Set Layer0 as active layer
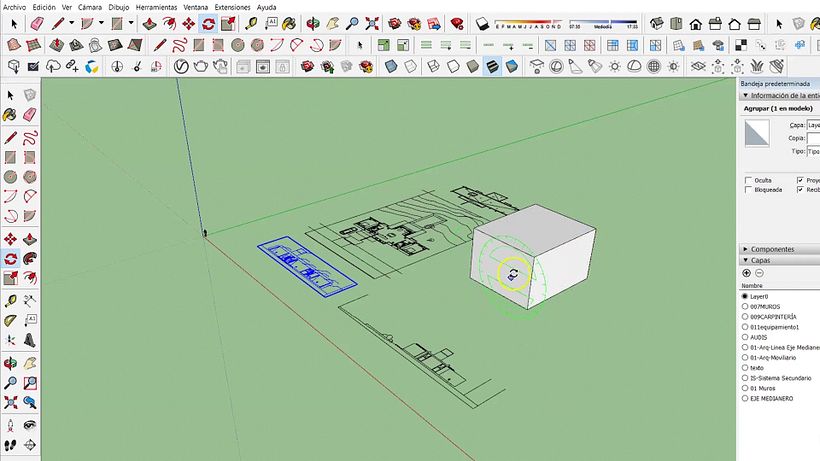Image resolution: width=820 pixels, height=461 pixels. 745,296
